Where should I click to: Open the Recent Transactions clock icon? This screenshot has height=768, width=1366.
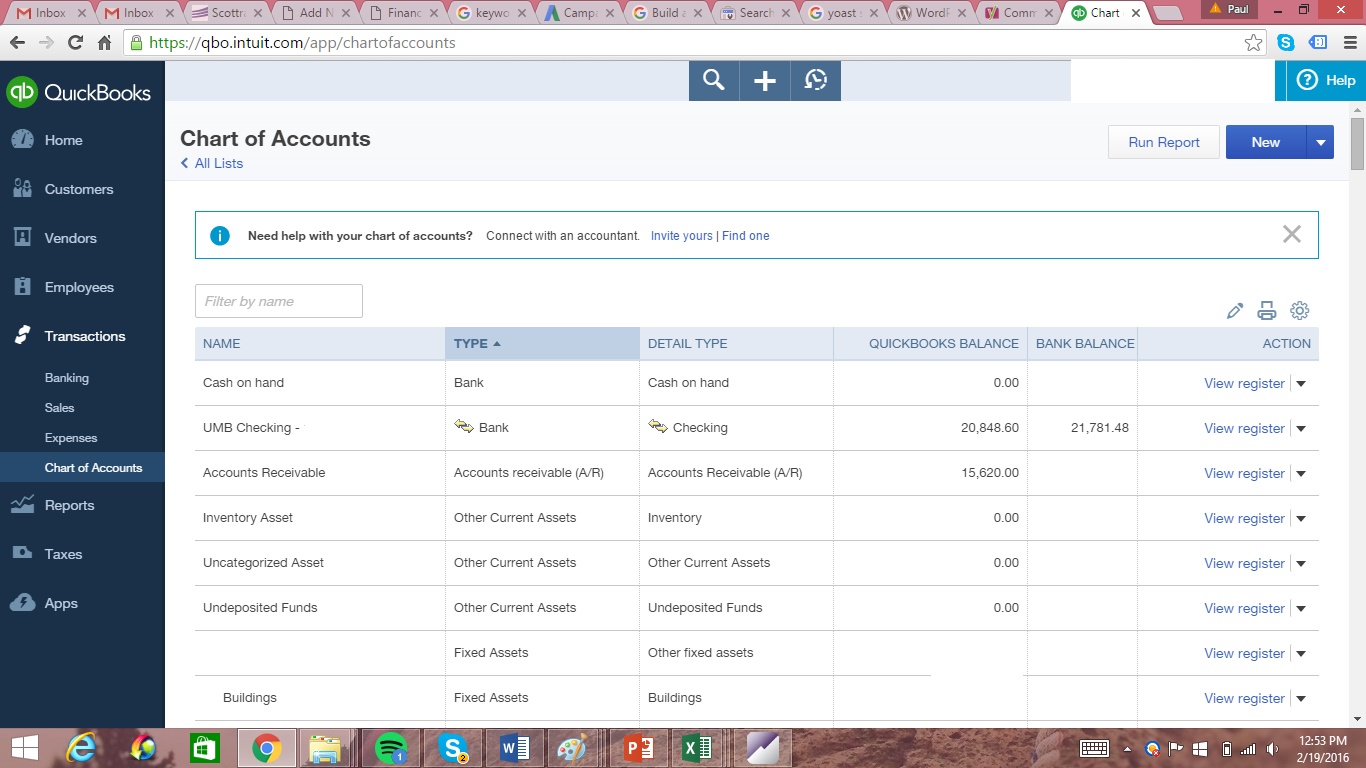[815, 80]
